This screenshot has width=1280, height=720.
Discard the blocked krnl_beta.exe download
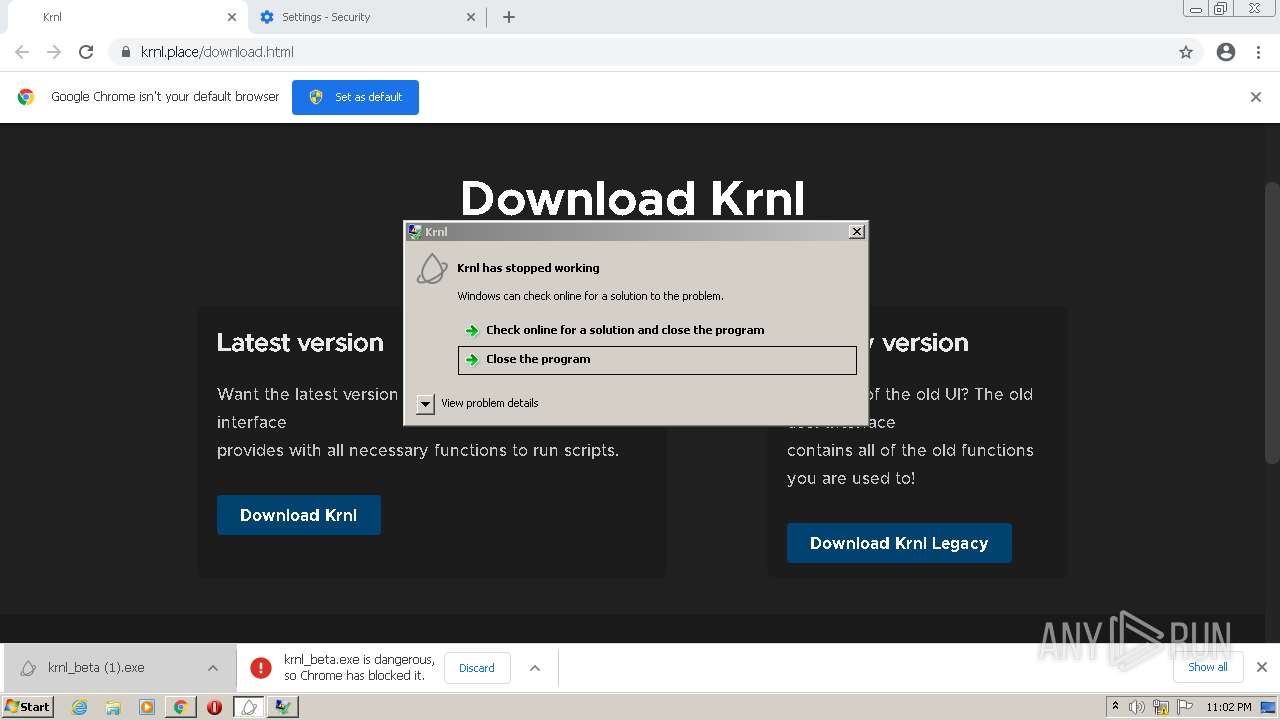pyautogui.click(x=477, y=668)
